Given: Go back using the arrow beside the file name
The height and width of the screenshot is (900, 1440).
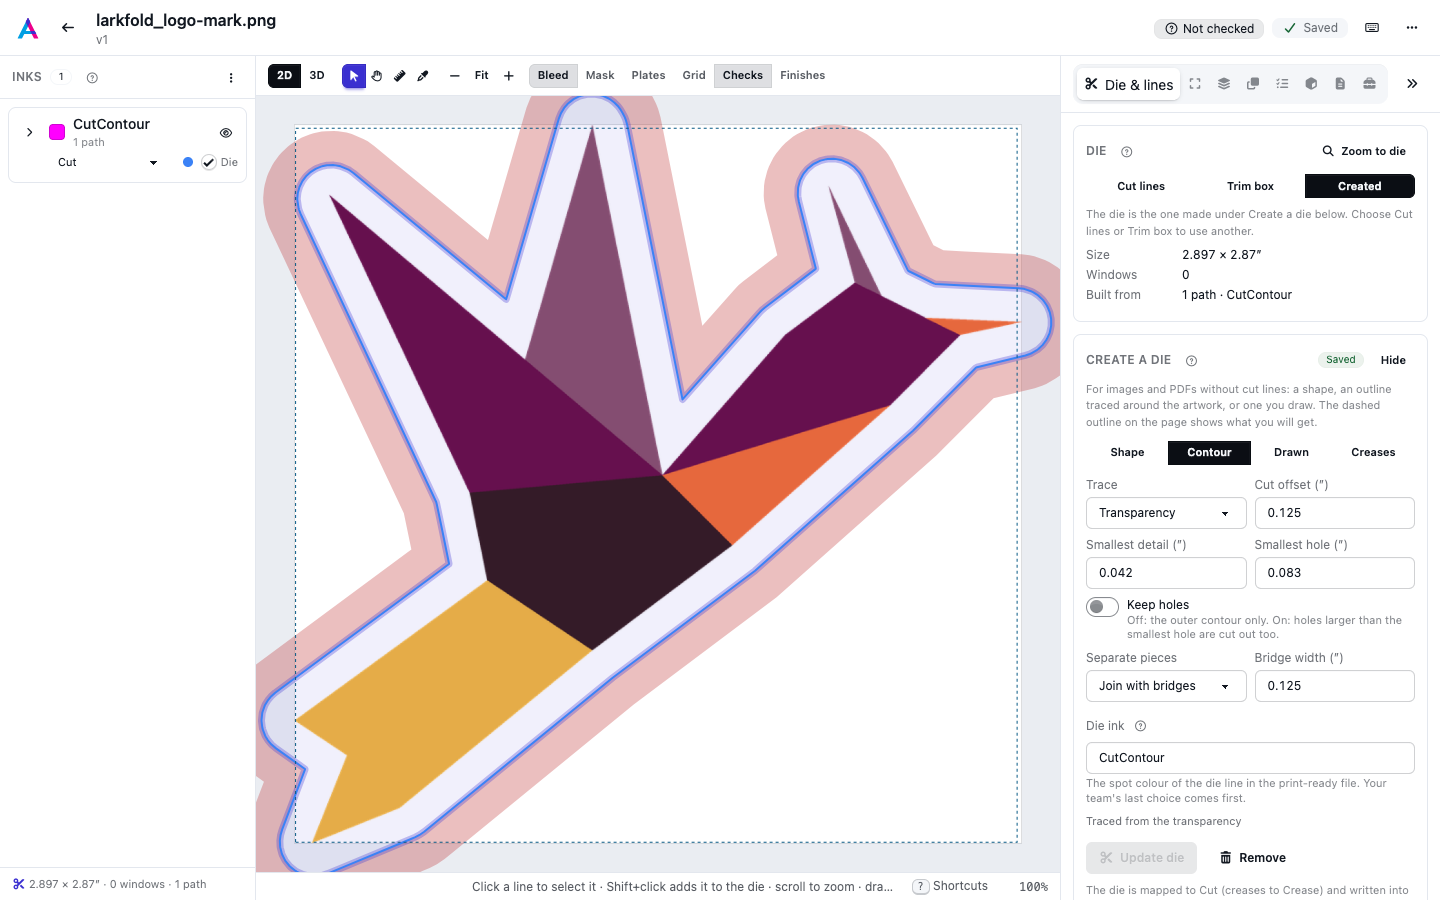Looking at the screenshot, I should pyautogui.click(x=68, y=28).
